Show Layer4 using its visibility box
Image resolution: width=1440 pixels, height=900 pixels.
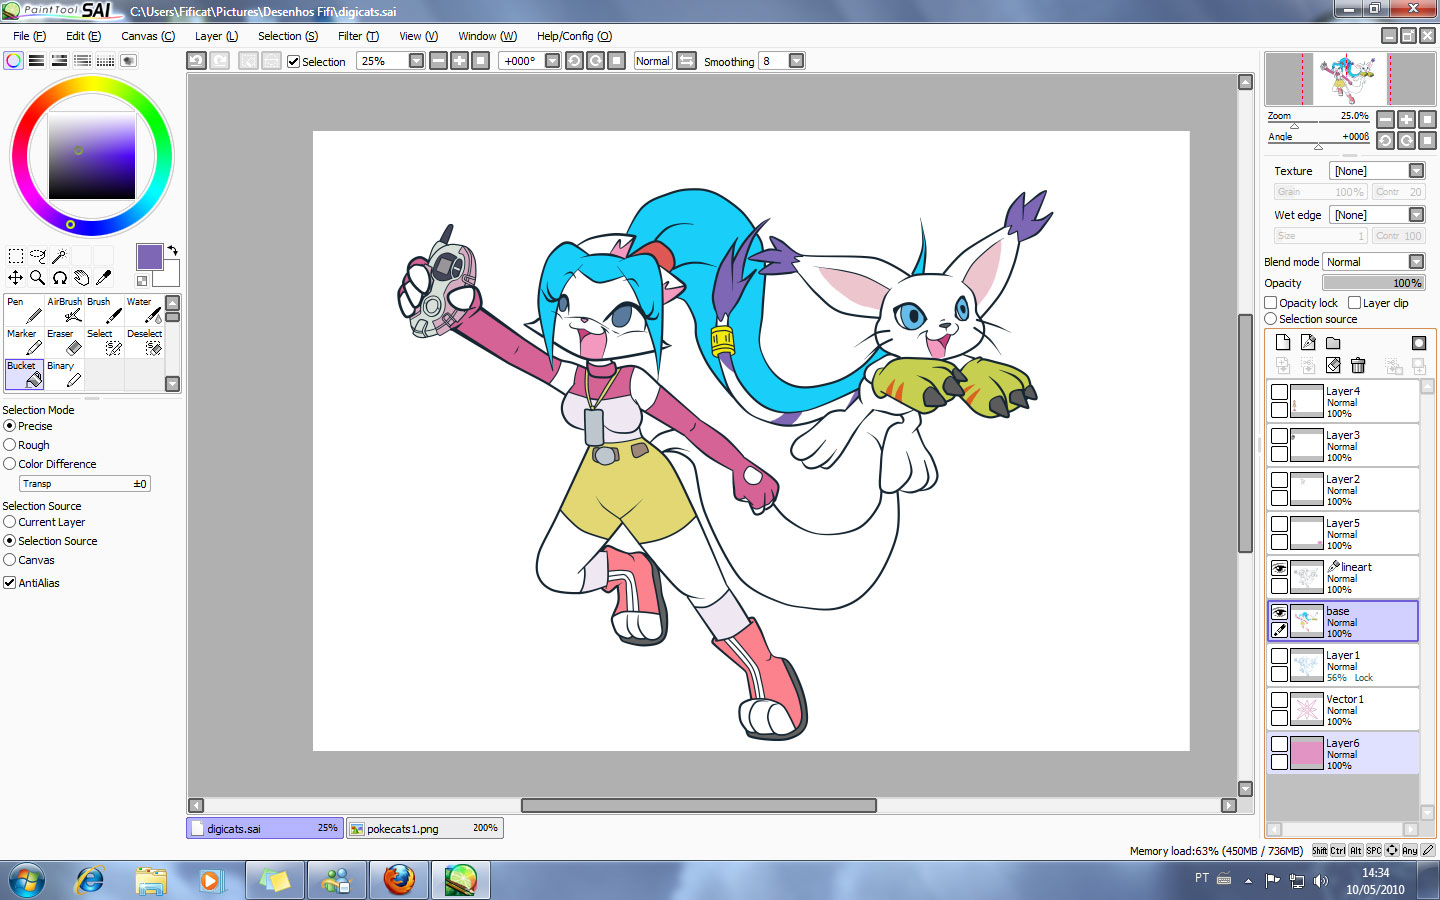coord(1279,392)
